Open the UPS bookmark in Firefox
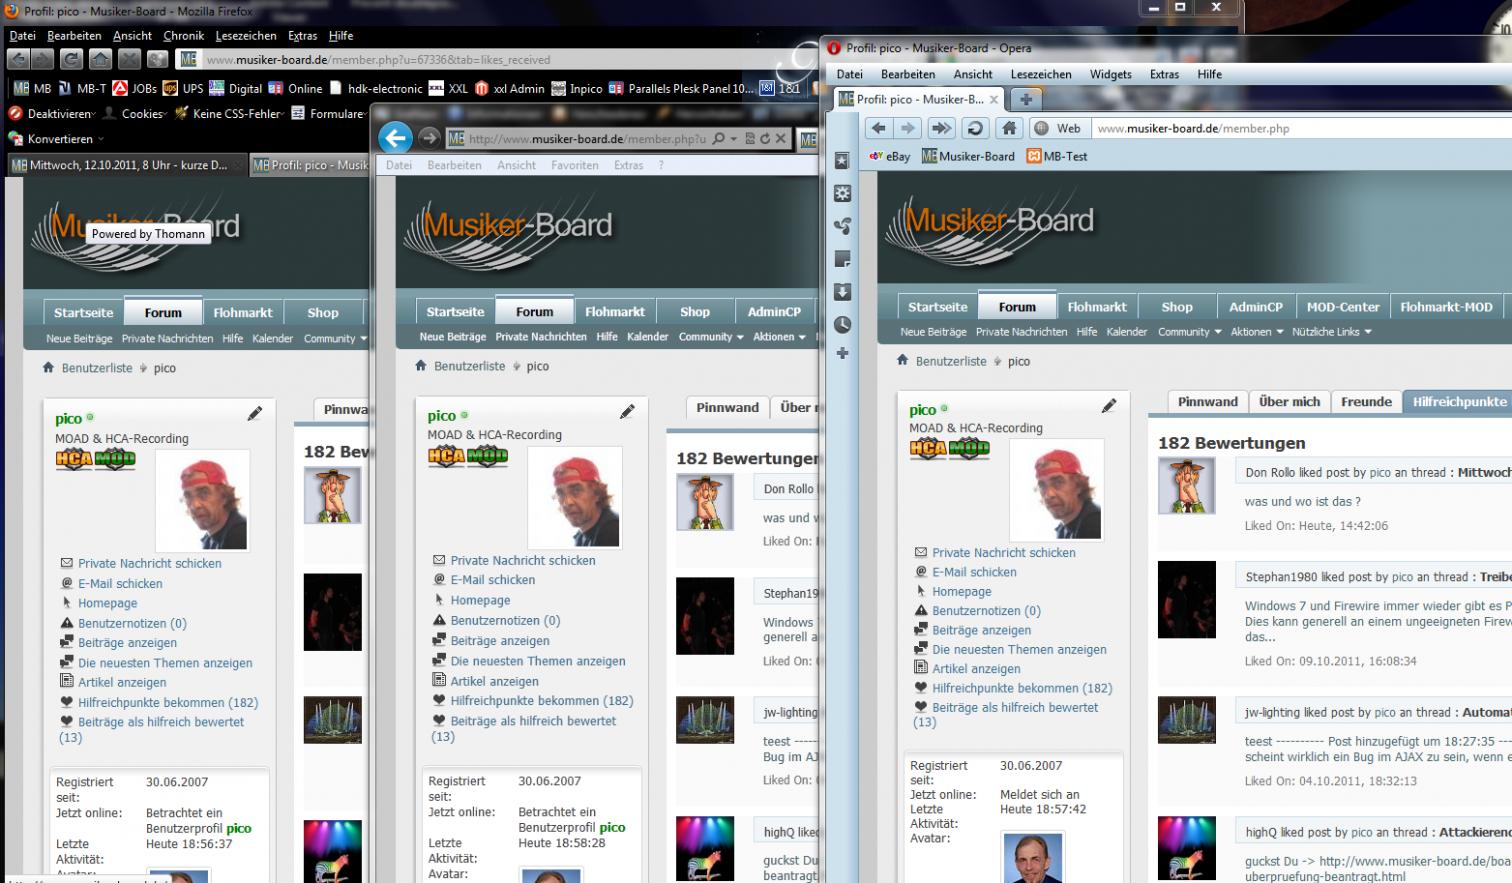The width and height of the screenshot is (1512, 883). 183,88
